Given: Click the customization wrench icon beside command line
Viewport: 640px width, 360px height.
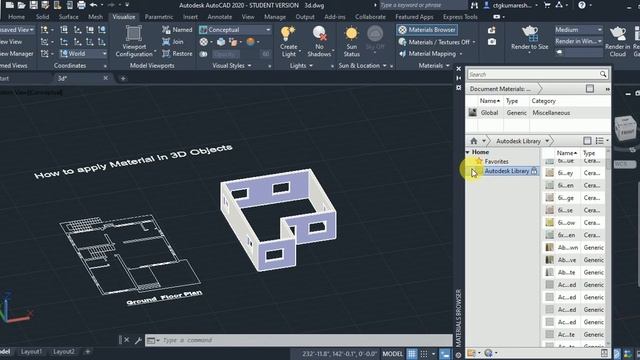Looking at the screenshot, I should coord(138,340).
